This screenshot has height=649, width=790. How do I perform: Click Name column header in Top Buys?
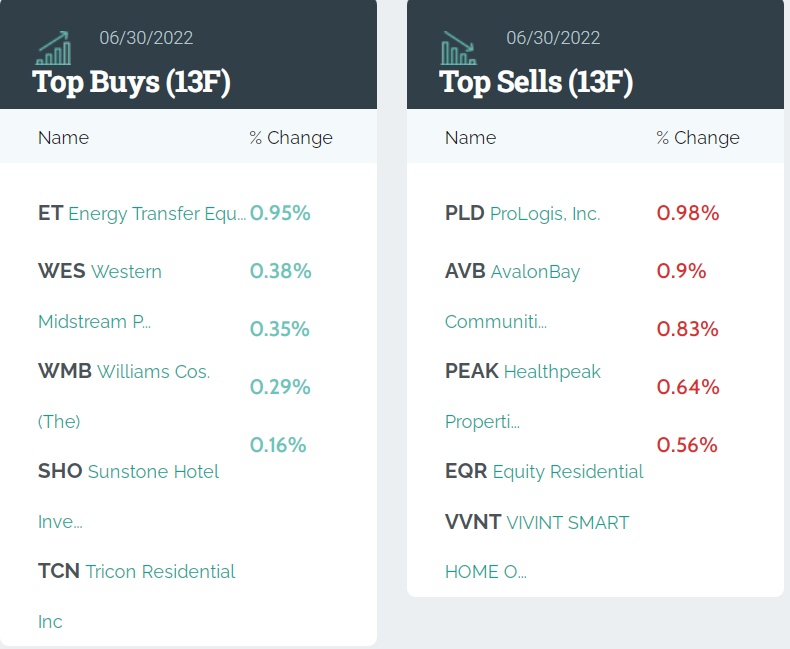click(63, 138)
